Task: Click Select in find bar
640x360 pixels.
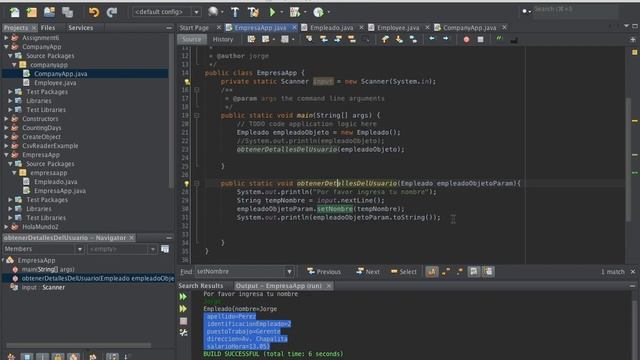Action: point(404,271)
